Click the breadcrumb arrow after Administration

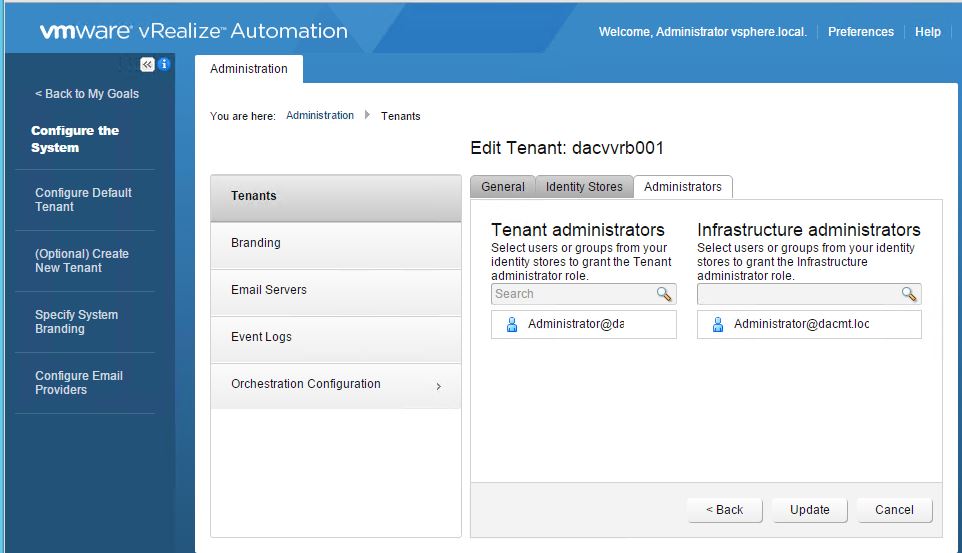tap(367, 115)
